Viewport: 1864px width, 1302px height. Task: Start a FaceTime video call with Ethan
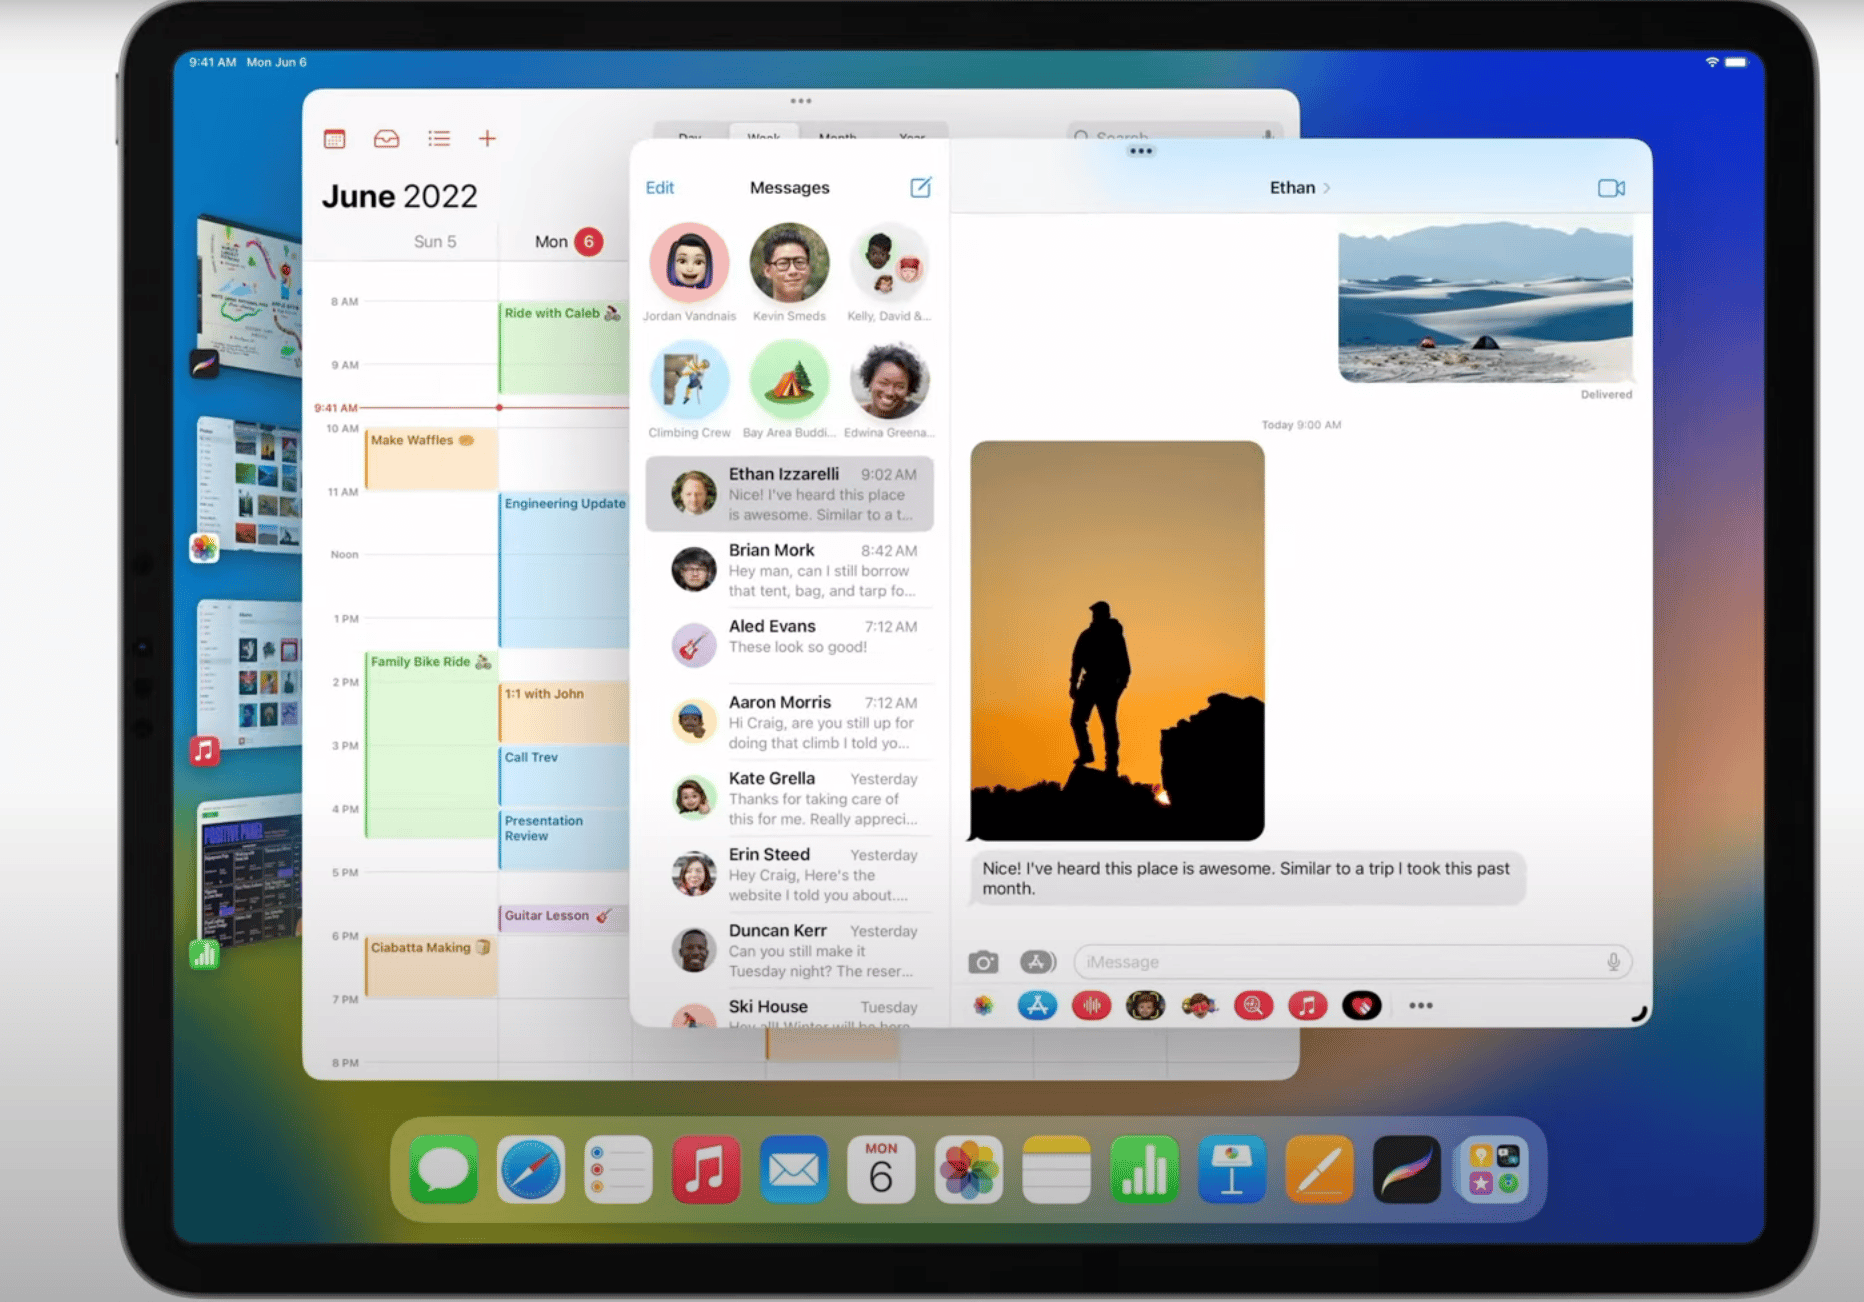[1610, 188]
